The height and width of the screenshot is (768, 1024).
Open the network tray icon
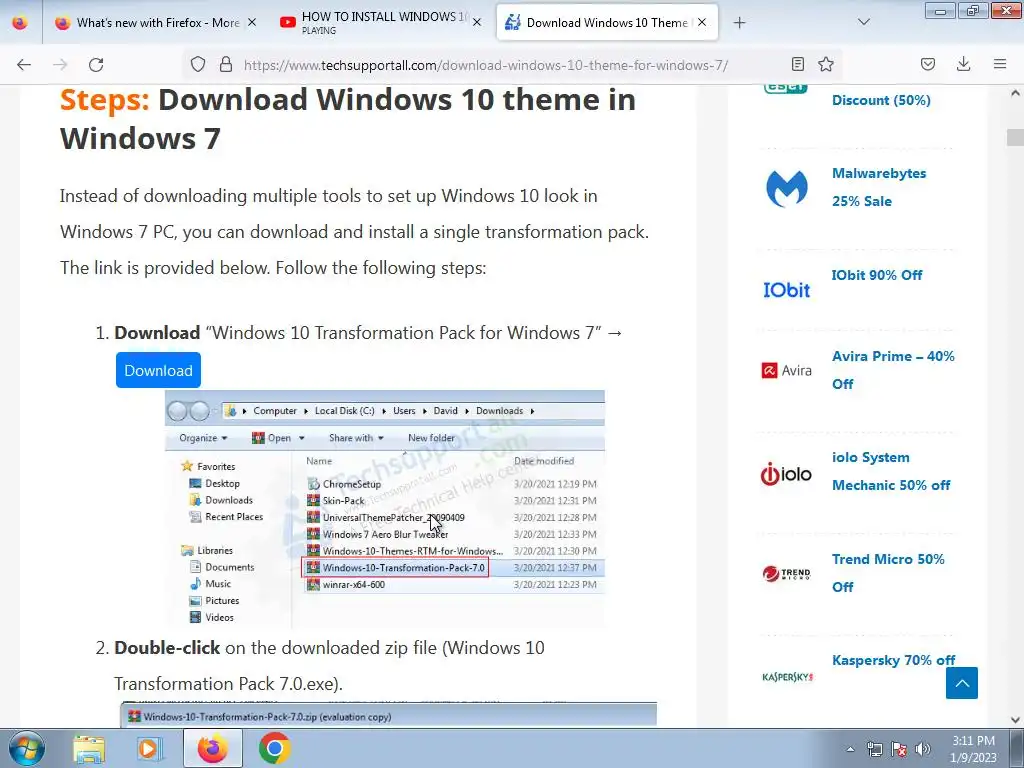tap(874, 749)
